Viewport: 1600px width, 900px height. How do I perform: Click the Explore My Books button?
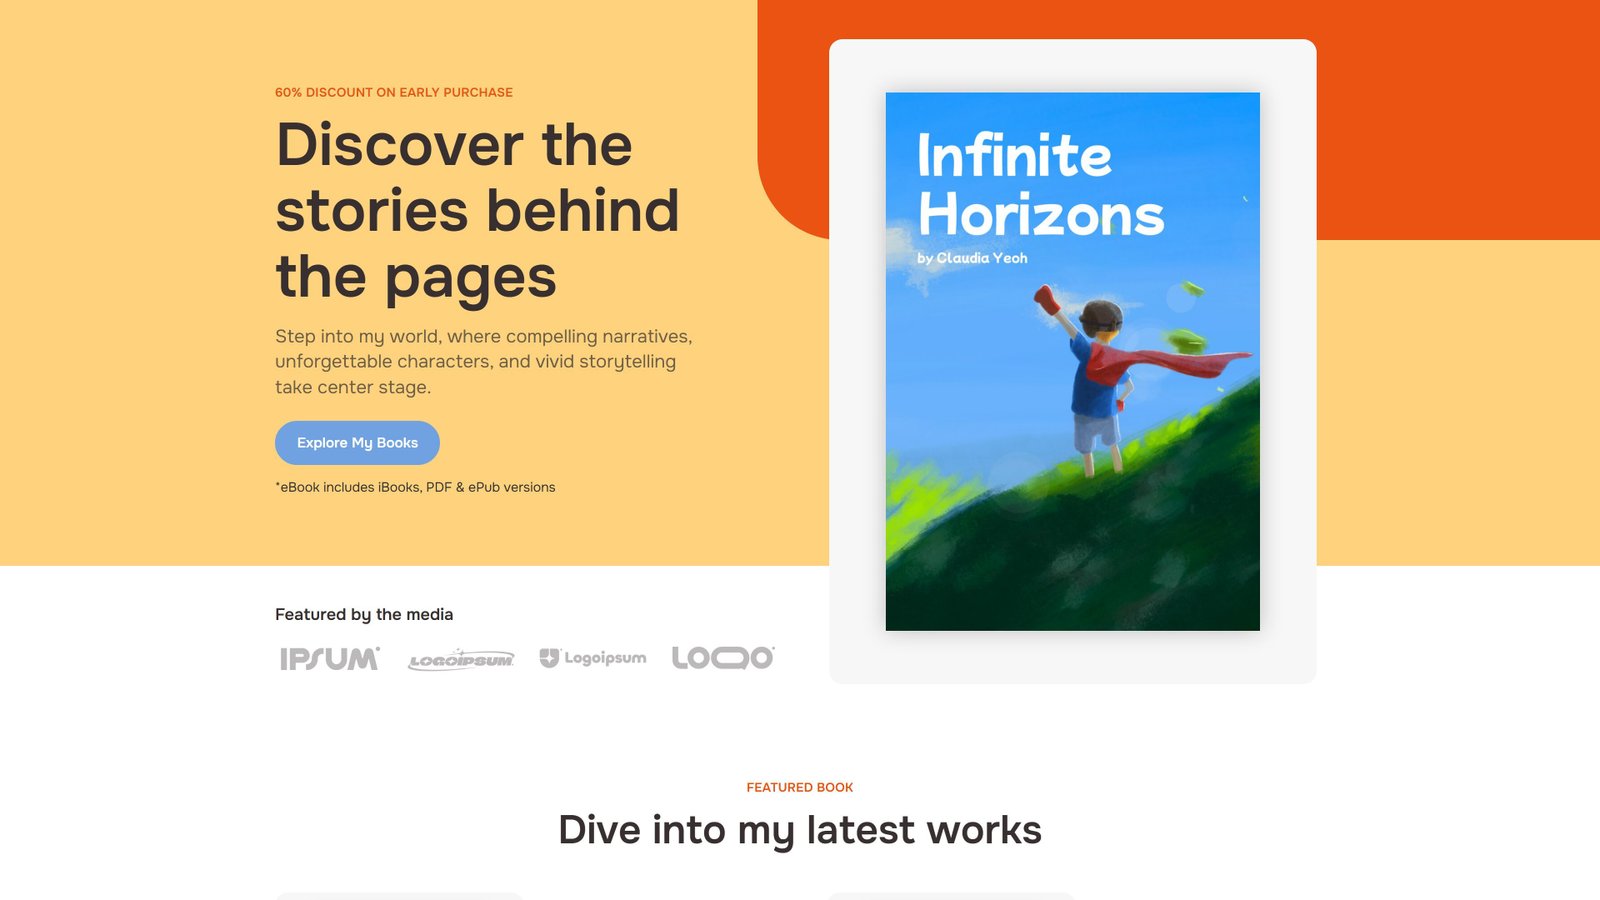tap(357, 443)
